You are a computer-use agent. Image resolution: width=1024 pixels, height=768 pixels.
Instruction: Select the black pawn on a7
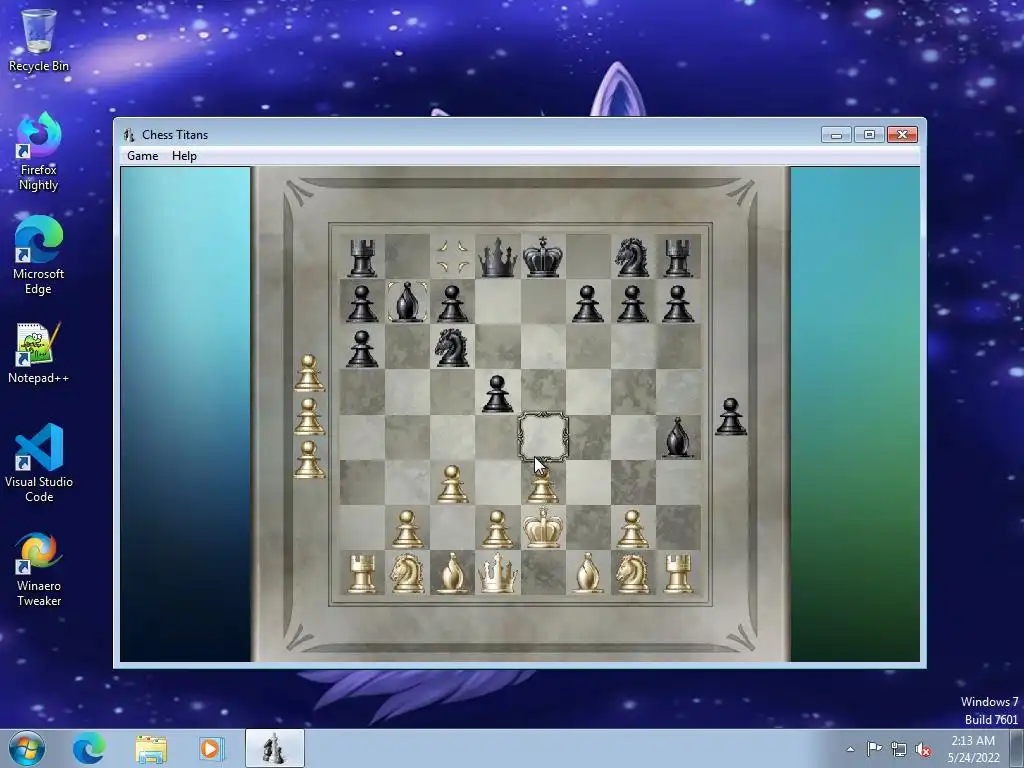pos(362,303)
